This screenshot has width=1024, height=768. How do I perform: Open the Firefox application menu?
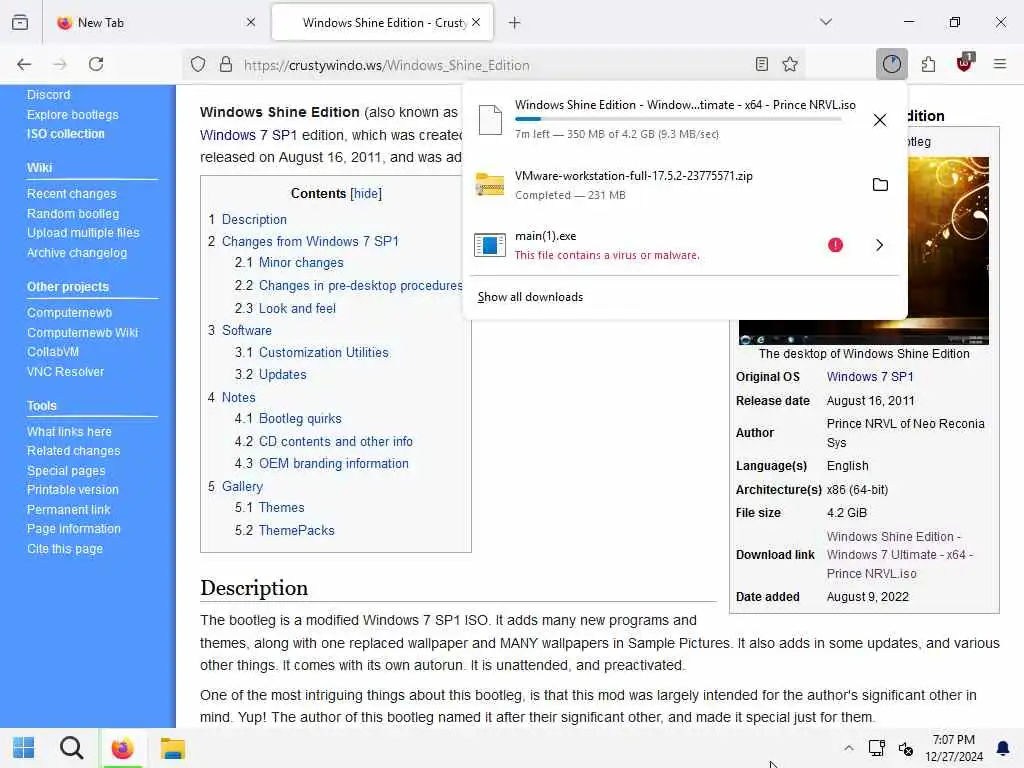(x=1000, y=64)
